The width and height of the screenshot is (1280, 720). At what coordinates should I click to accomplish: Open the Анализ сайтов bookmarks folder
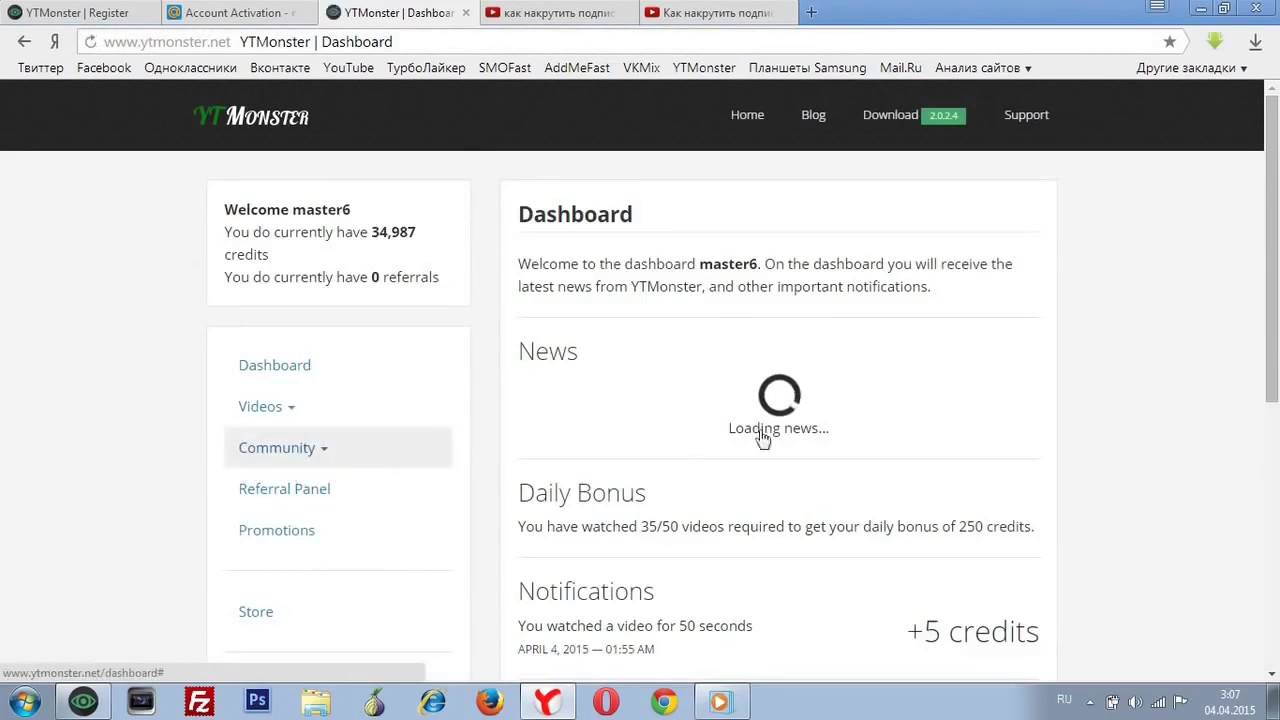coord(983,68)
